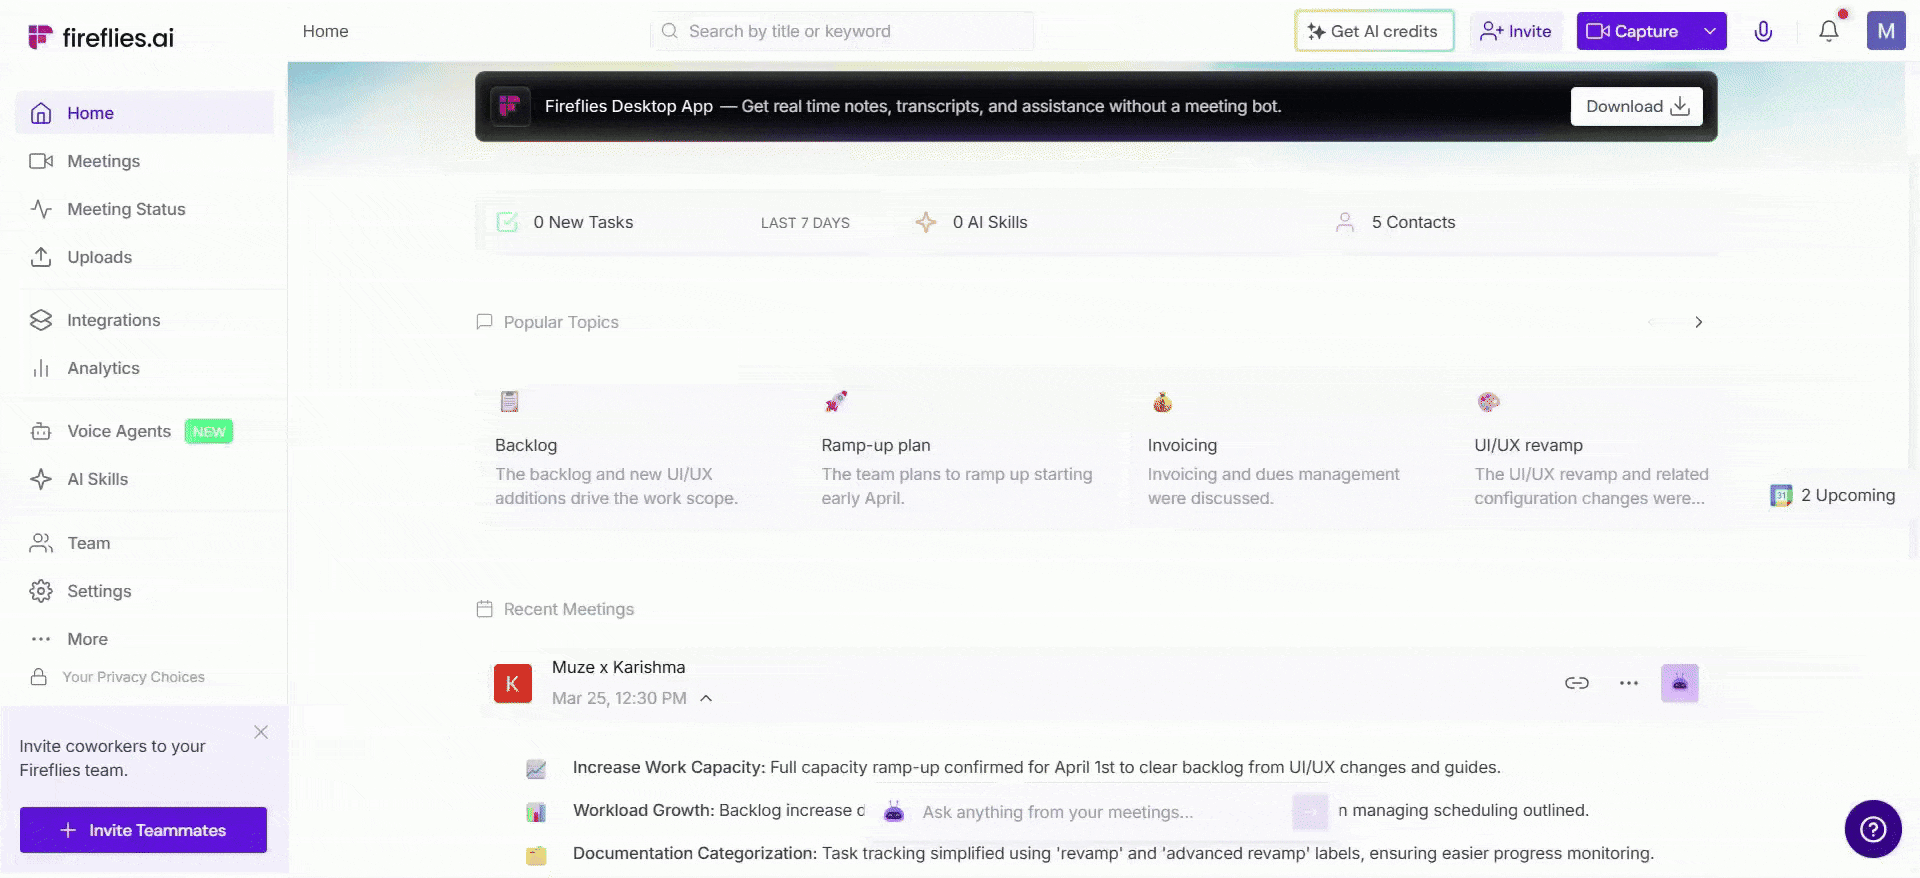Go to Meeting Status page
Image resolution: width=1920 pixels, height=878 pixels.
tap(145, 209)
